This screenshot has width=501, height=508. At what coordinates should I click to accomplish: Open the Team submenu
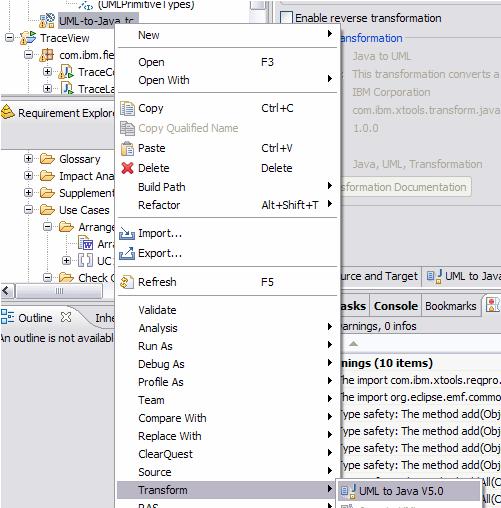click(227, 400)
